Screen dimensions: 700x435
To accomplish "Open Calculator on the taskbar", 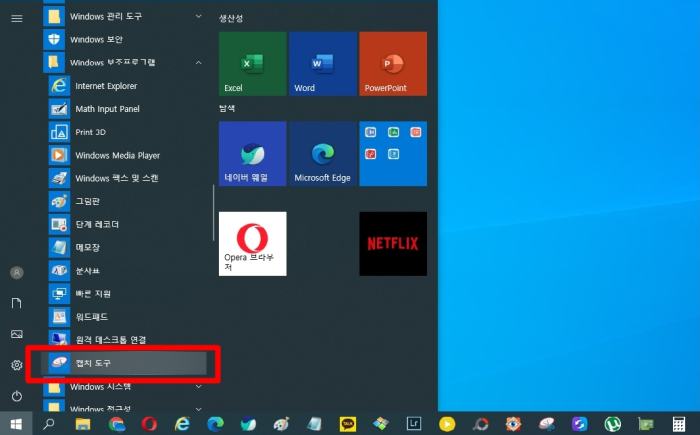I will tap(679, 424).
